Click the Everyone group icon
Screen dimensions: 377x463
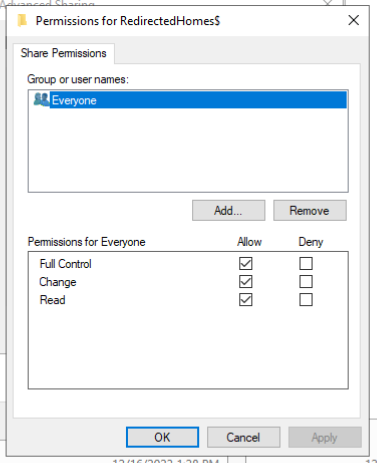(x=42, y=100)
